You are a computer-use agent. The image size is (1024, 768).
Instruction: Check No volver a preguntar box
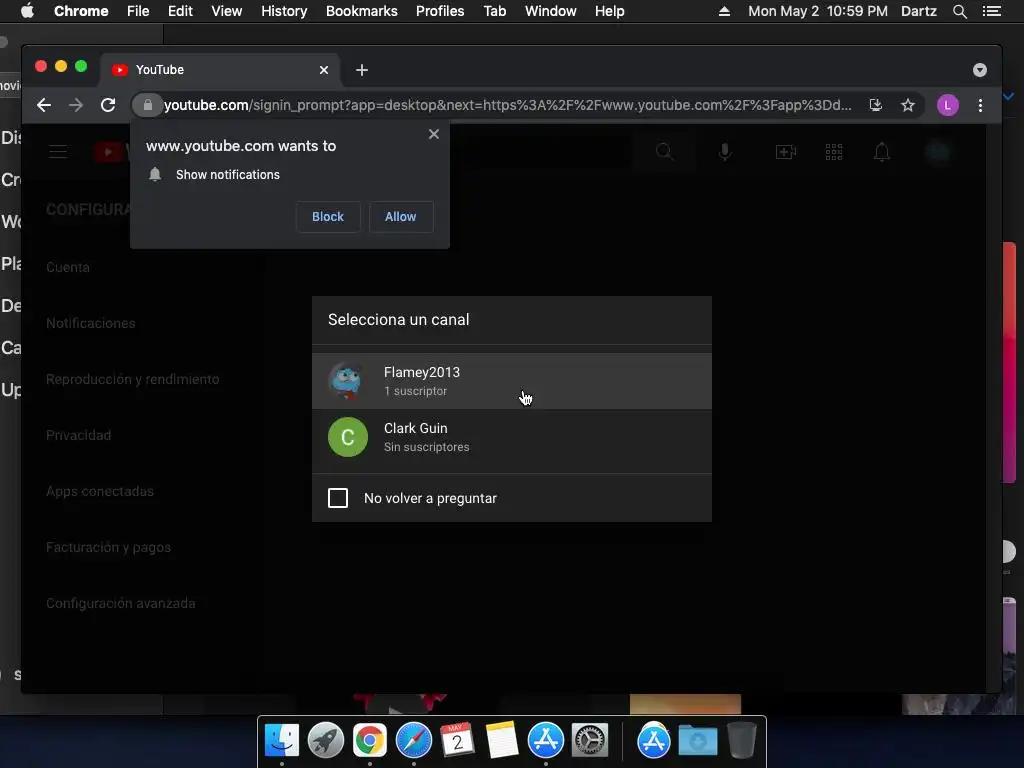[338, 498]
